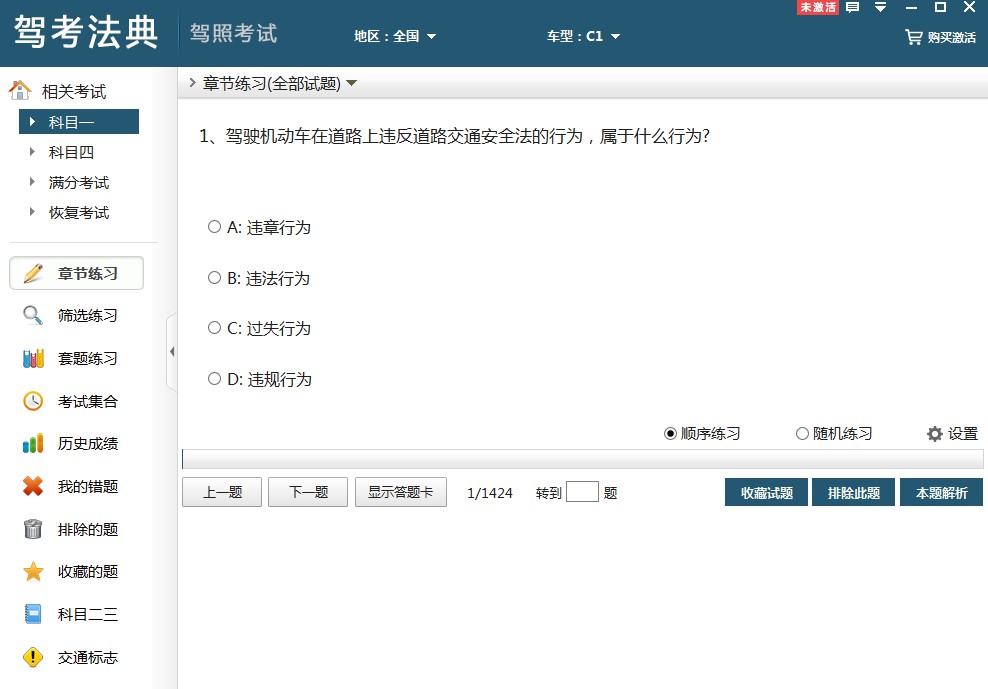Click the 下一题 next question button
The height and width of the screenshot is (689, 988).
(308, 492)
